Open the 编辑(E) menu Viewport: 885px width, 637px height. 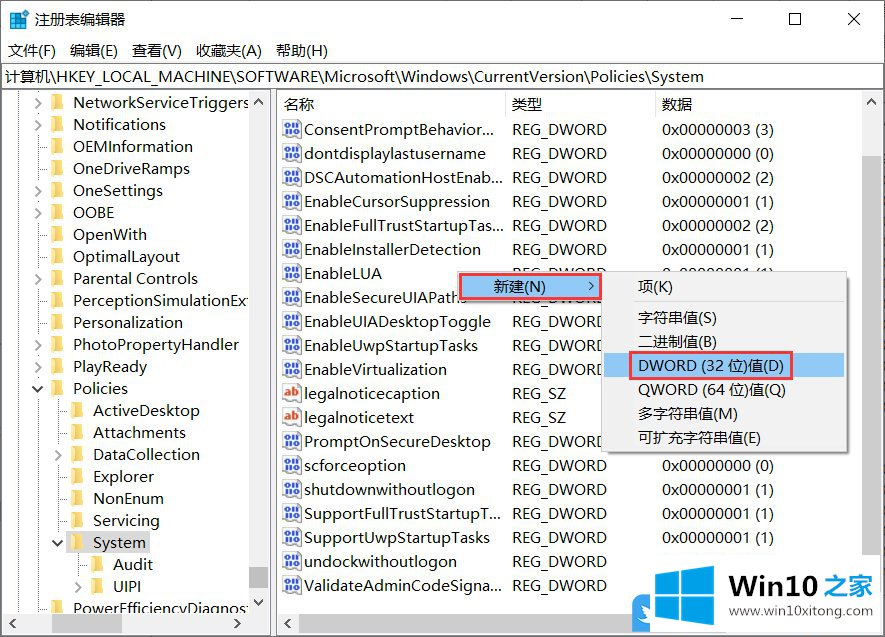coord(94,51)
